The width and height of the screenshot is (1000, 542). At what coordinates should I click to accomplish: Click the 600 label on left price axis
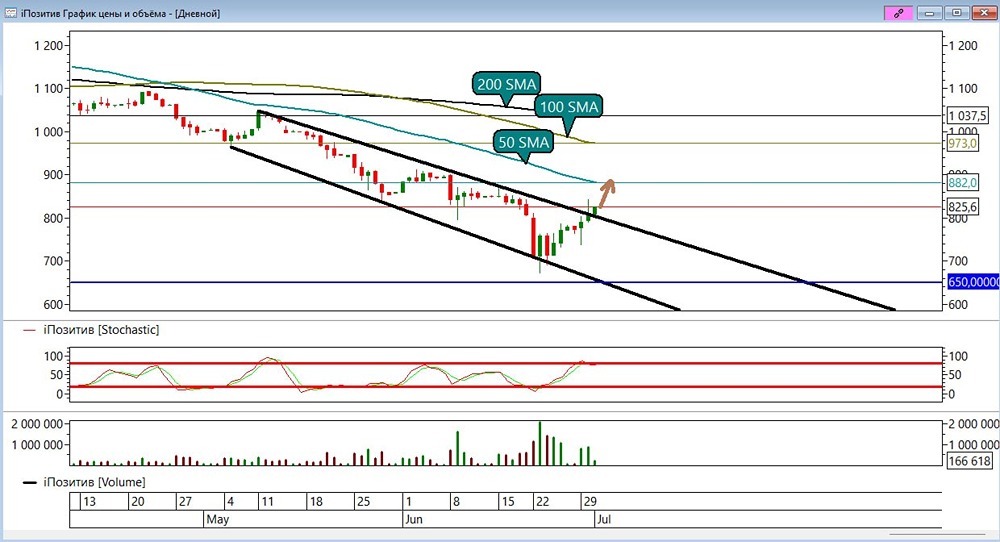[52, 304]
